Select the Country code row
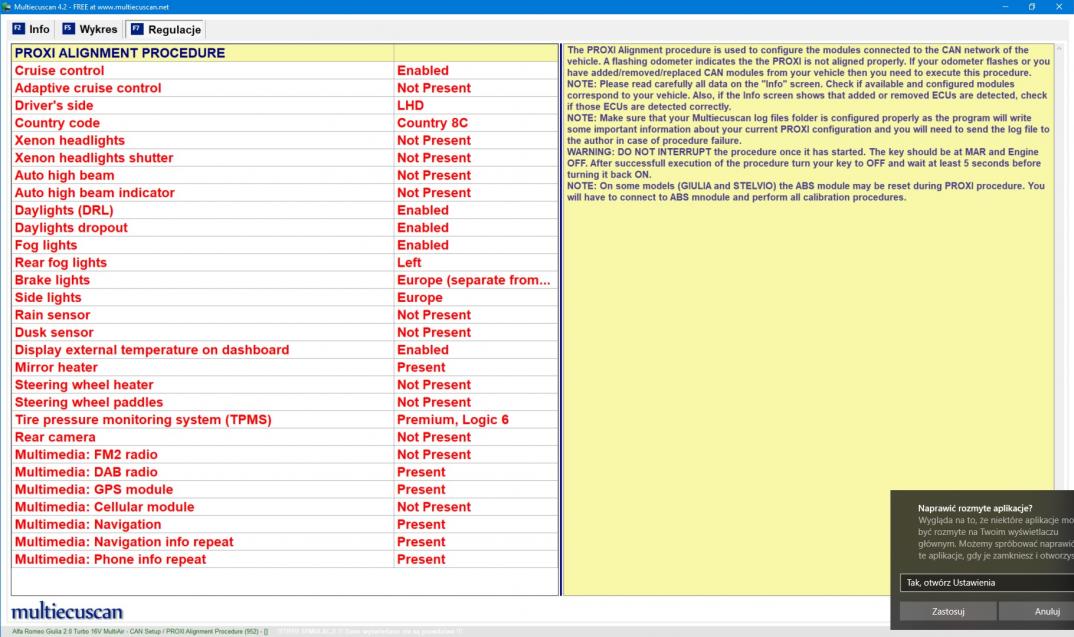1074x637 pixels. (x=285, y=123)
